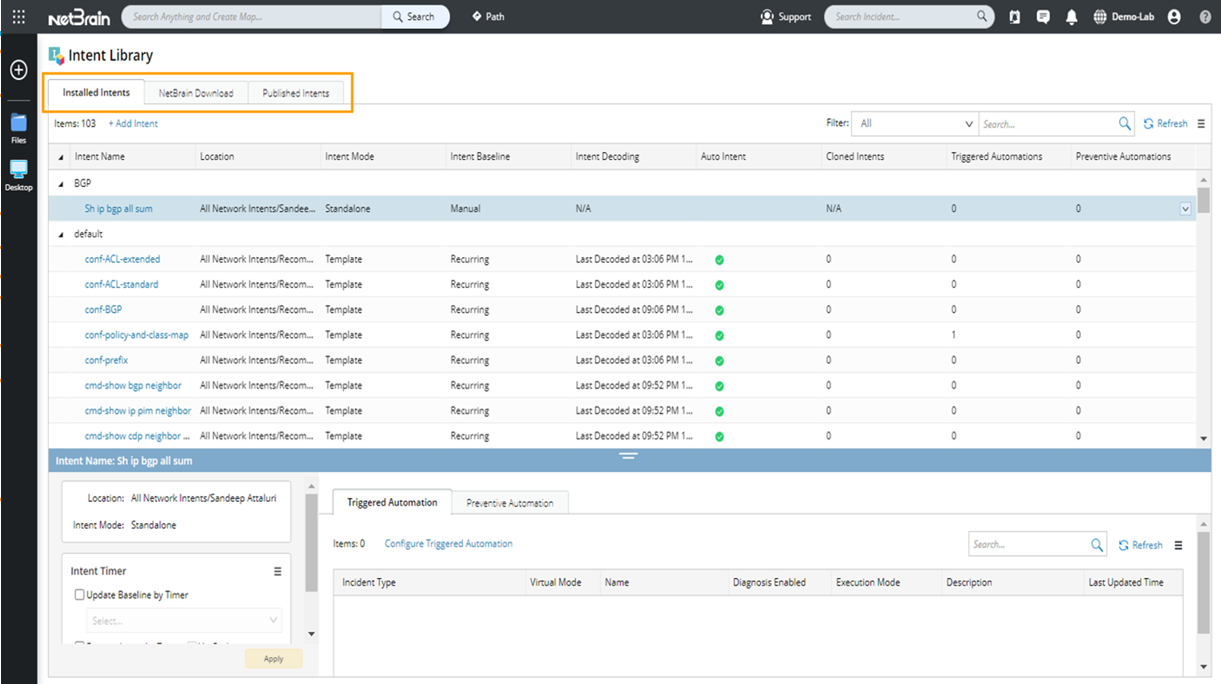Click the green Auto Intent check for conf-BGP
This screenshot has height=684, width=1221.
(x=719, y=310)
